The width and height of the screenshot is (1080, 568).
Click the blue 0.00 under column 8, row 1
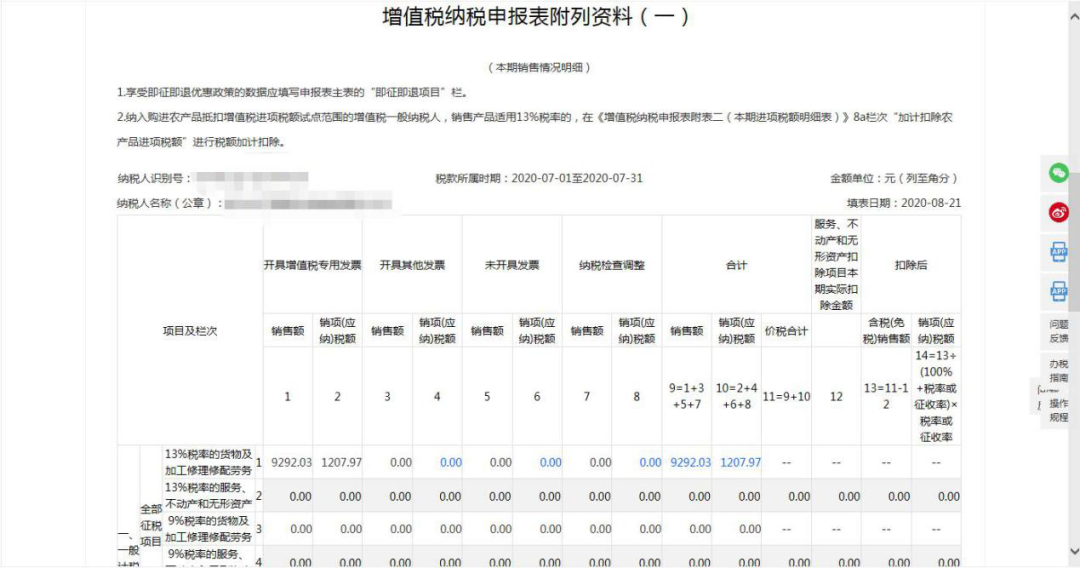[650, 463]
